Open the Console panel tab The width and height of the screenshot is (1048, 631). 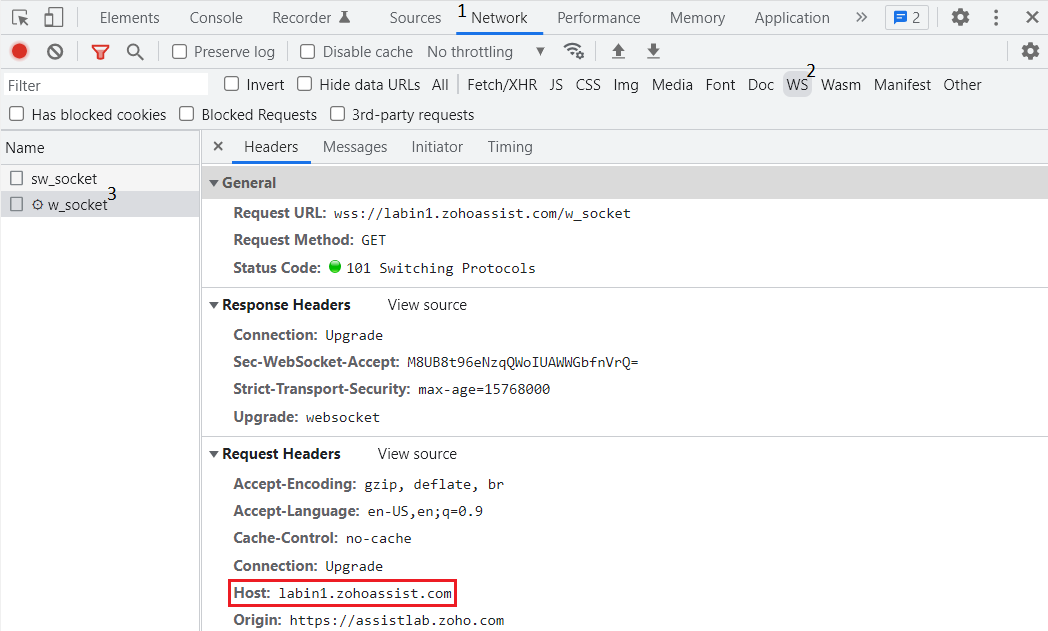tap(216, 18)
